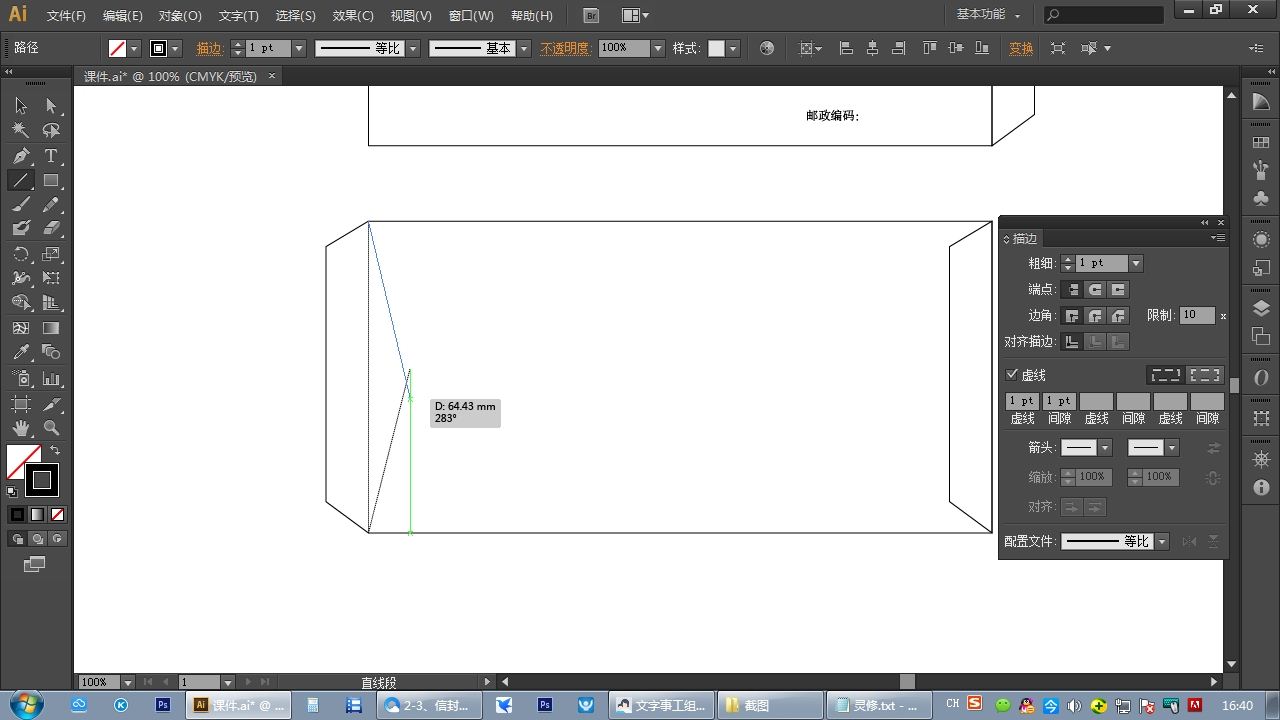Select the Type tool

click(51, 156)
